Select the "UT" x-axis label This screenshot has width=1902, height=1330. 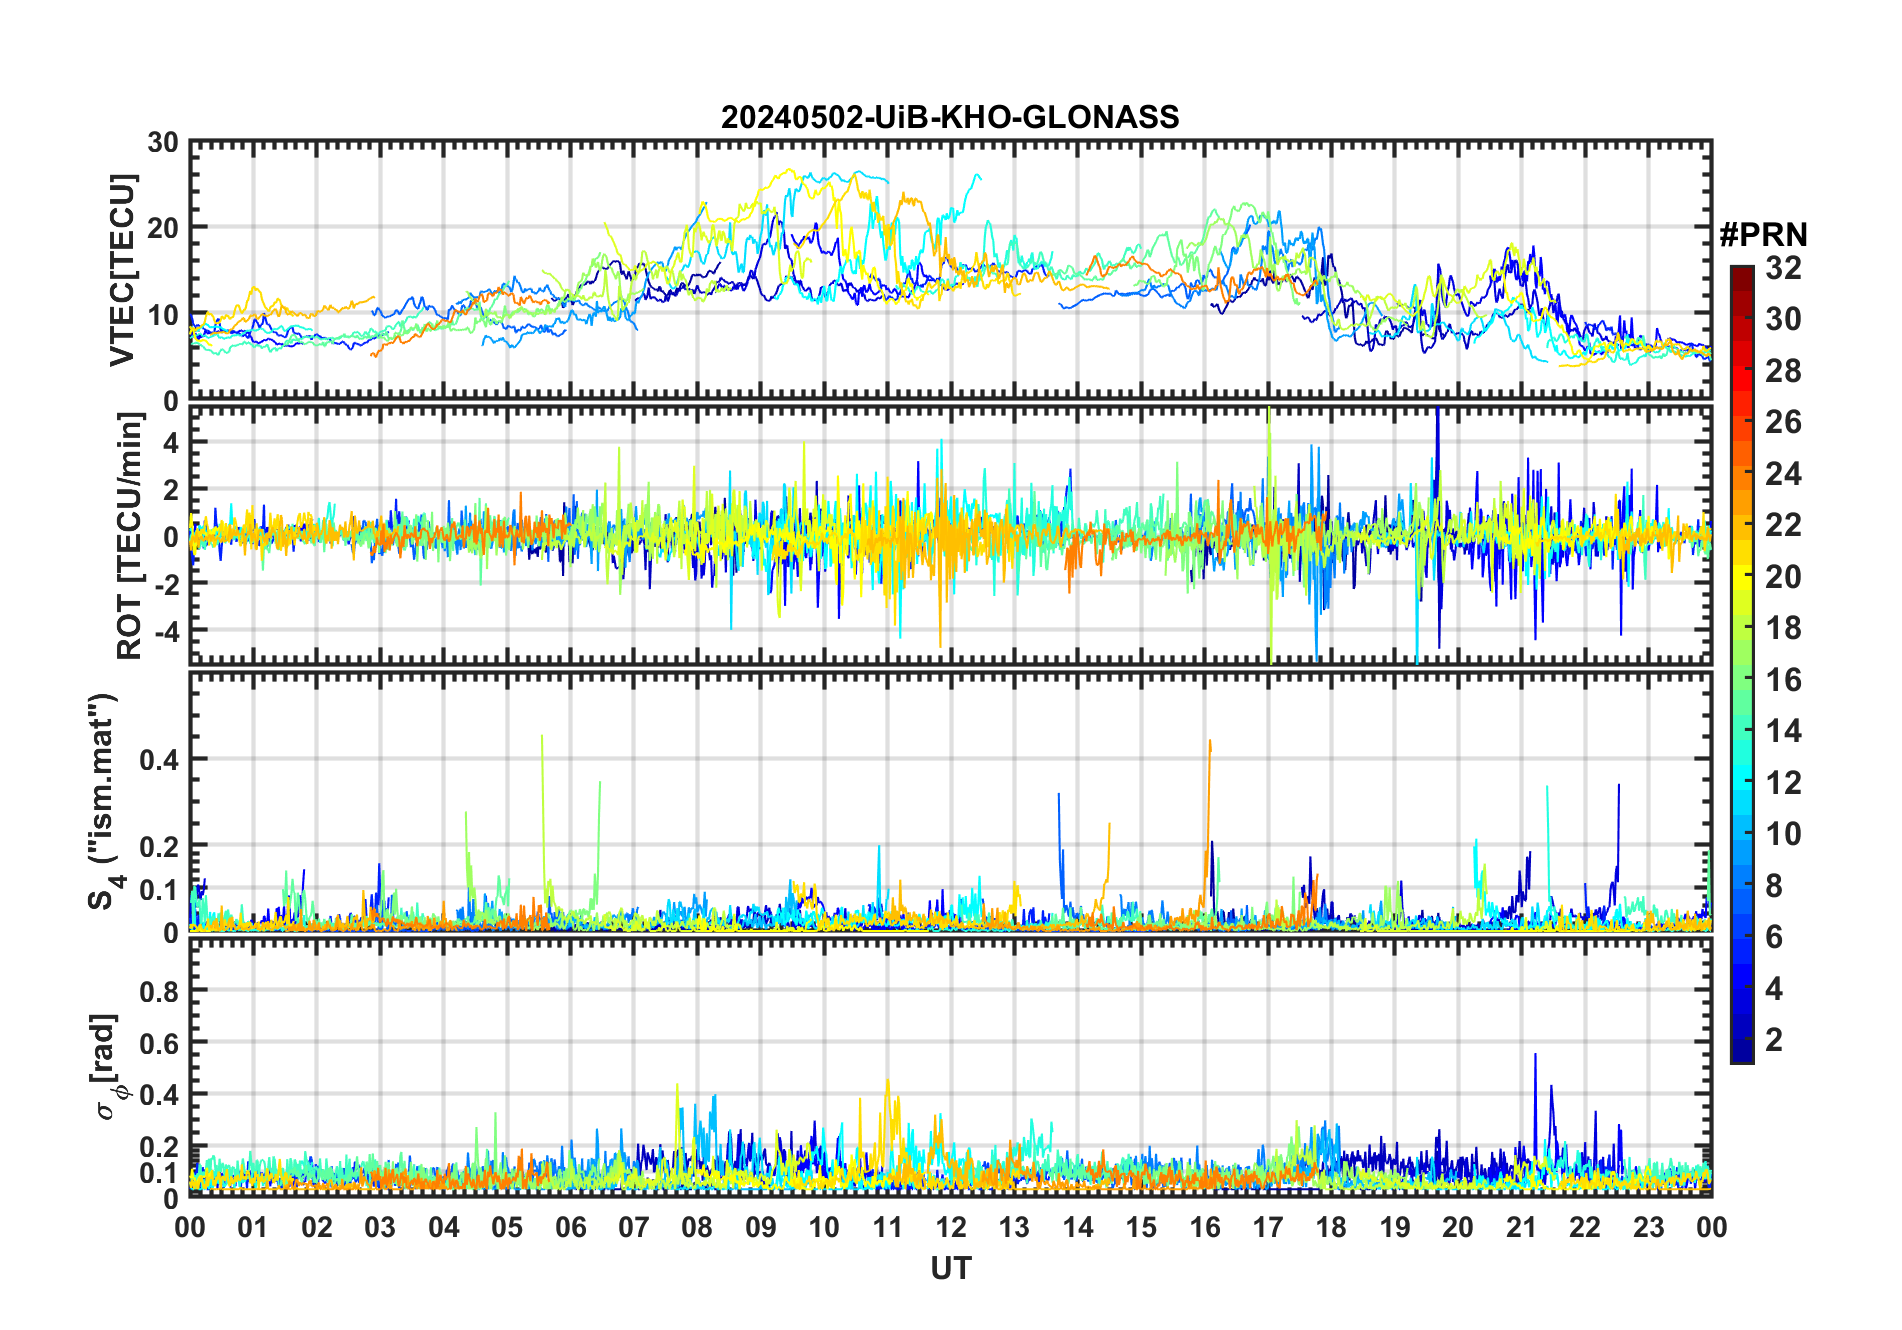pos(951,1269)
